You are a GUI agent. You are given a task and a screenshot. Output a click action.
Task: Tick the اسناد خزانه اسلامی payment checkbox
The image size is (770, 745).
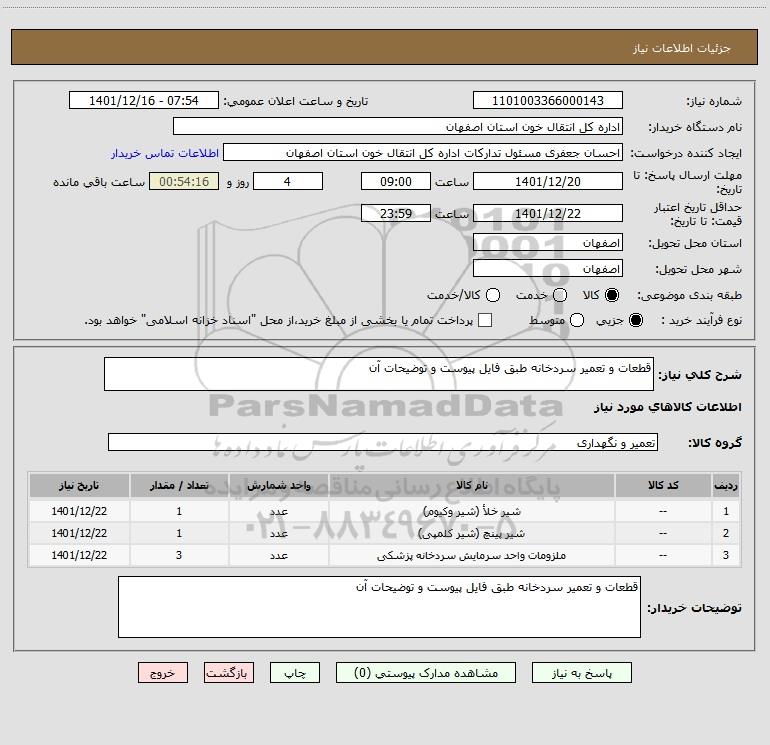485,320
